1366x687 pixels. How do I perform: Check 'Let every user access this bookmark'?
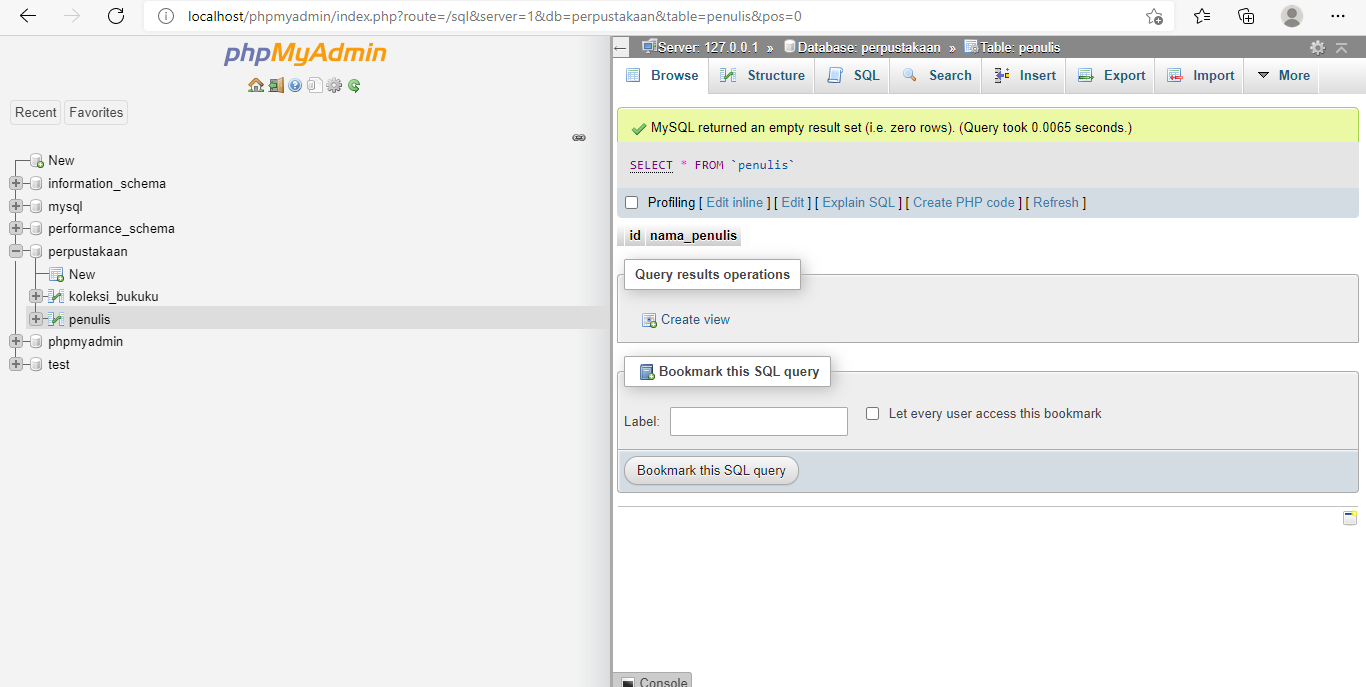(872, 413)
